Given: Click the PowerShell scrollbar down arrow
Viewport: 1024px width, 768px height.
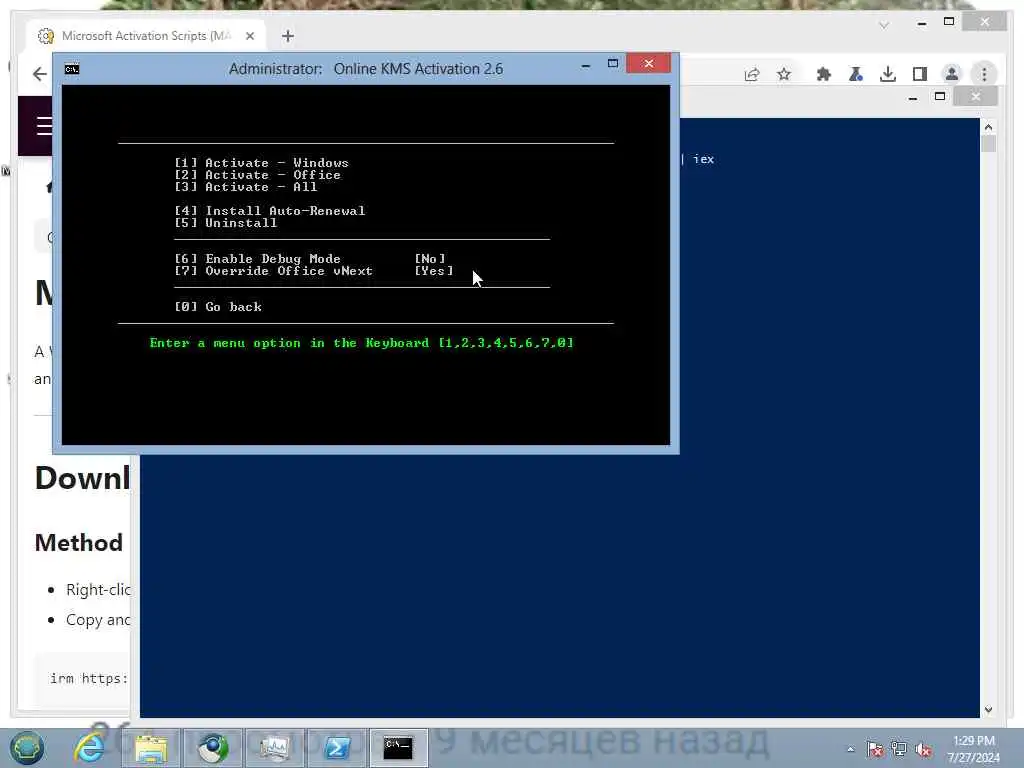Looking at the screenshot, I should coord(988,709).
